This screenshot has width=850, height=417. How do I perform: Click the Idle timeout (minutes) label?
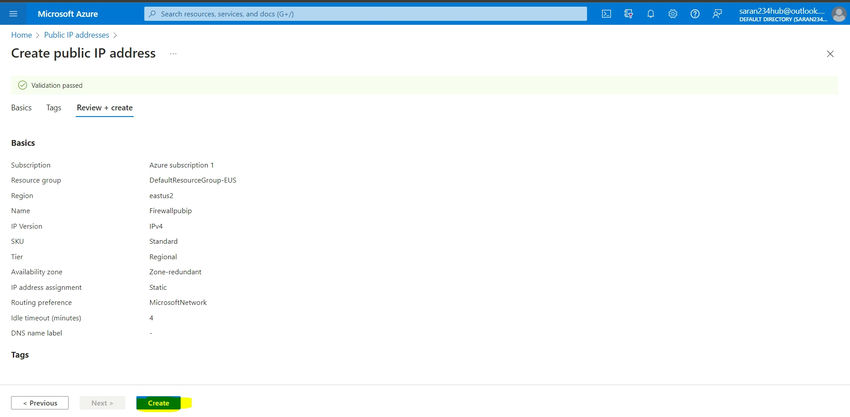click(x=46, y=318)
